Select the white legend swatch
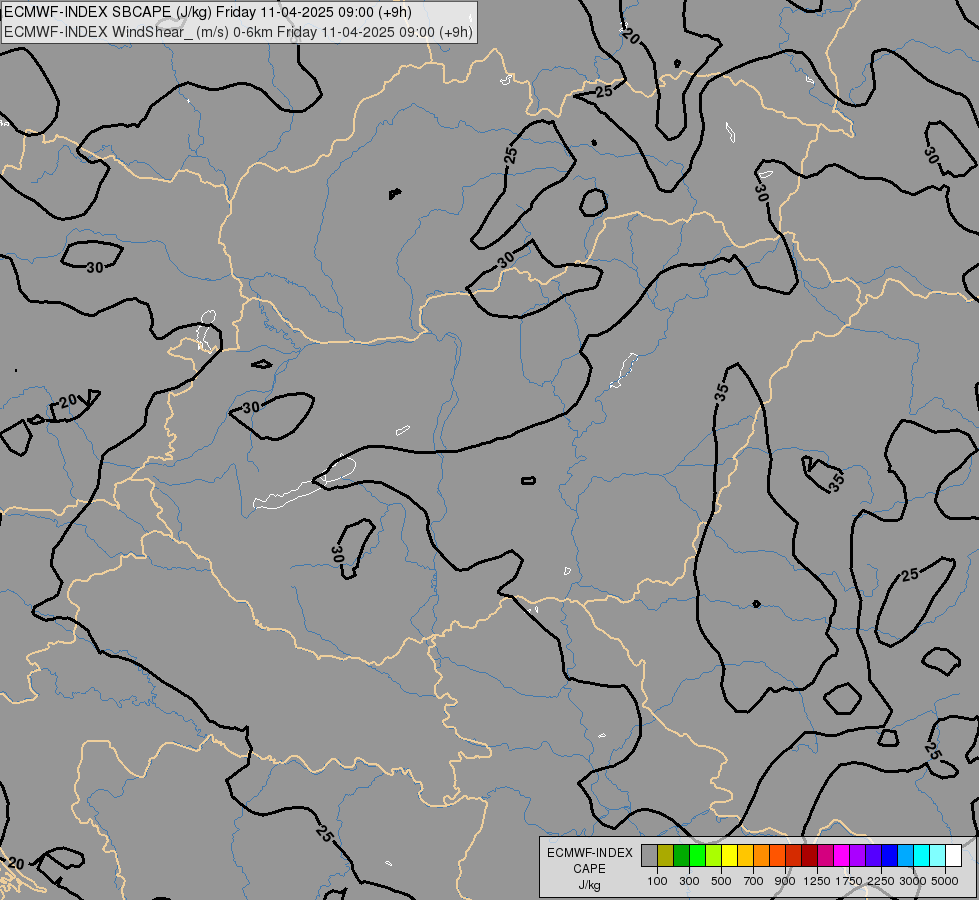Screen dimensions: 979x900 (x=953, y=855)
